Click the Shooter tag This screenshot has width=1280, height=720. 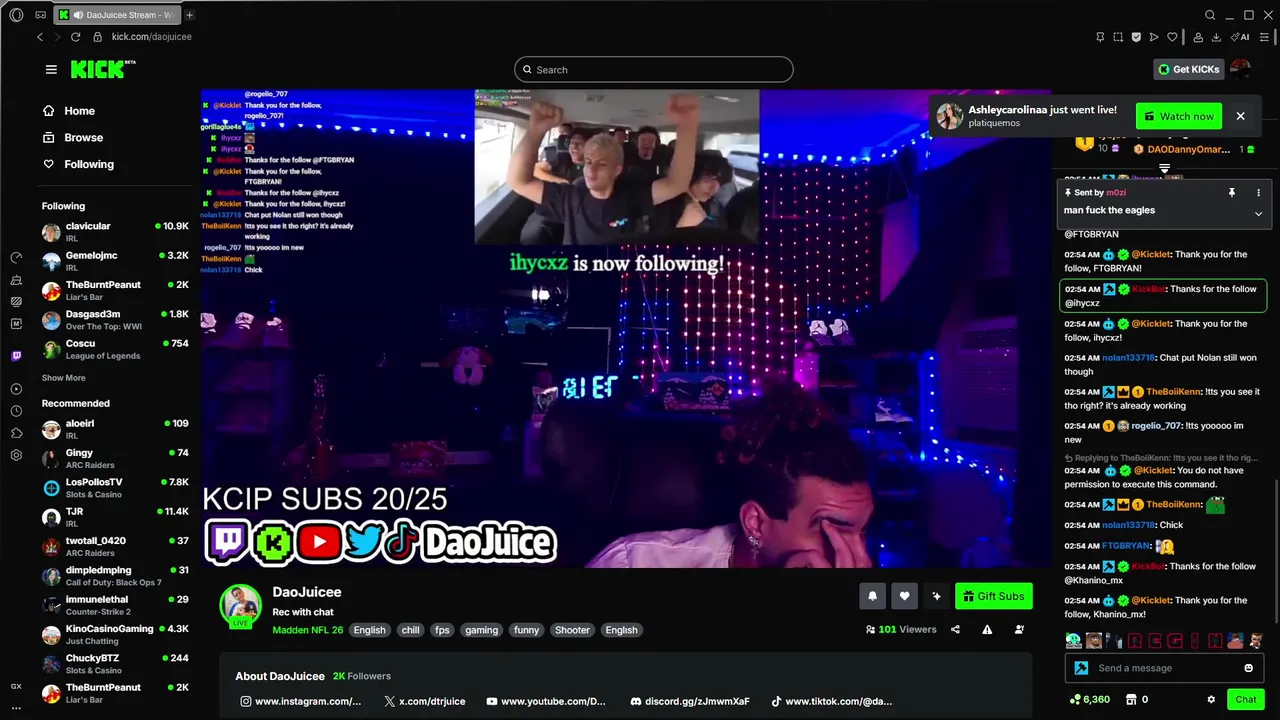[x=572, y=630]
